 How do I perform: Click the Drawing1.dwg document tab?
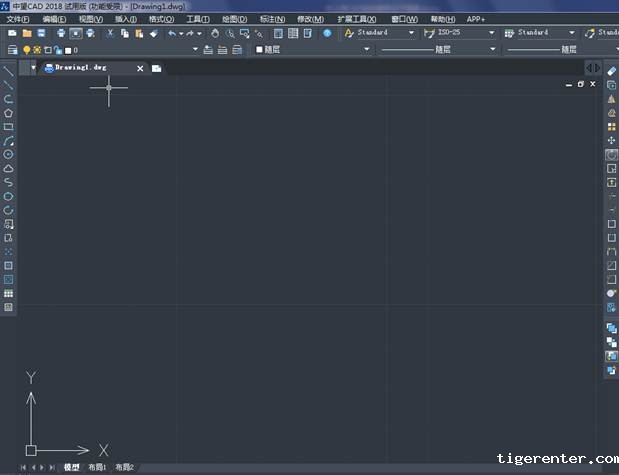[x=80, y=68]
